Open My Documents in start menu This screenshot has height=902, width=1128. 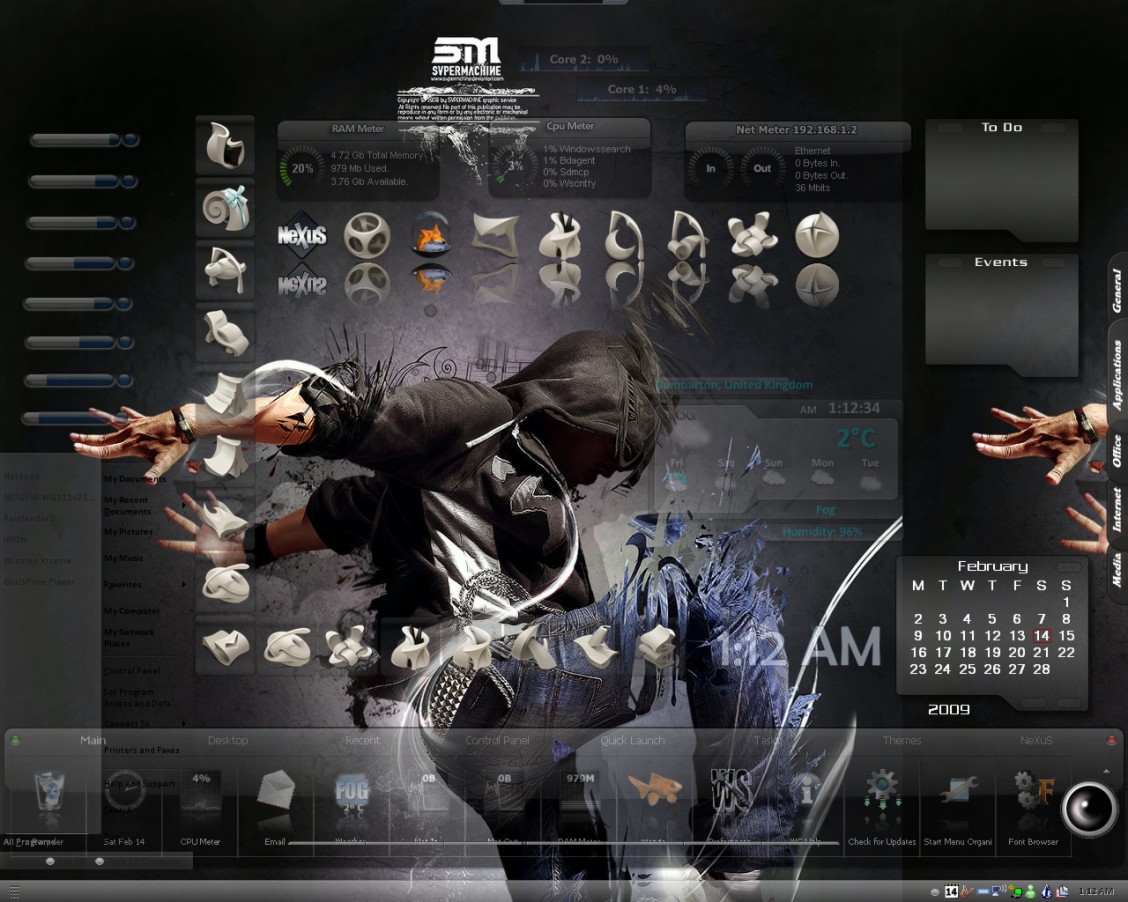[135, 479]
